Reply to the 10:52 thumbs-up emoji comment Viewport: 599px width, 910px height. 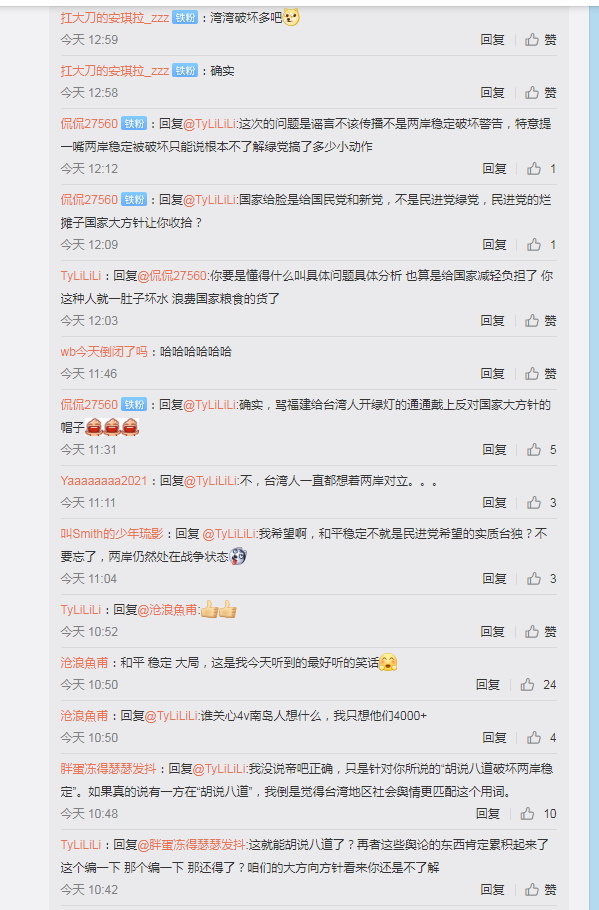[493, 631]
